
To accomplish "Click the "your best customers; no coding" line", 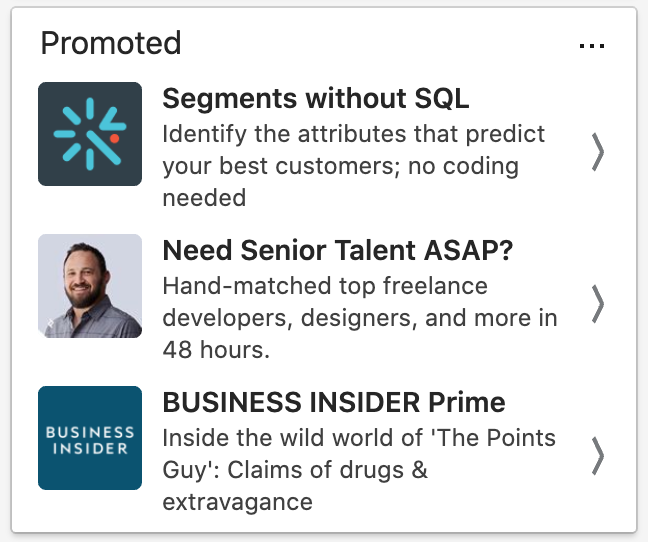I will pos(340,165).
